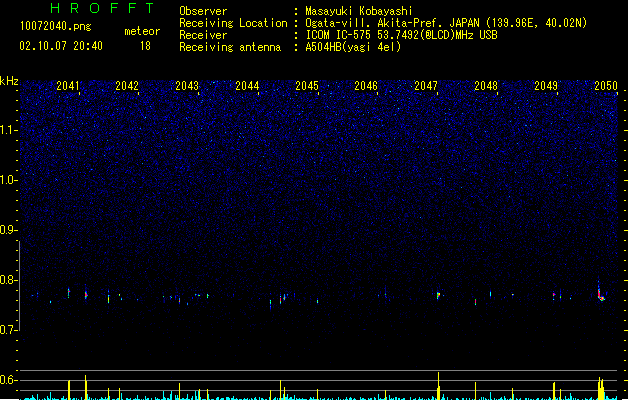Screen dimensions: 629x400
Task: Click the HROFFT title text
Action: [103, 8]
